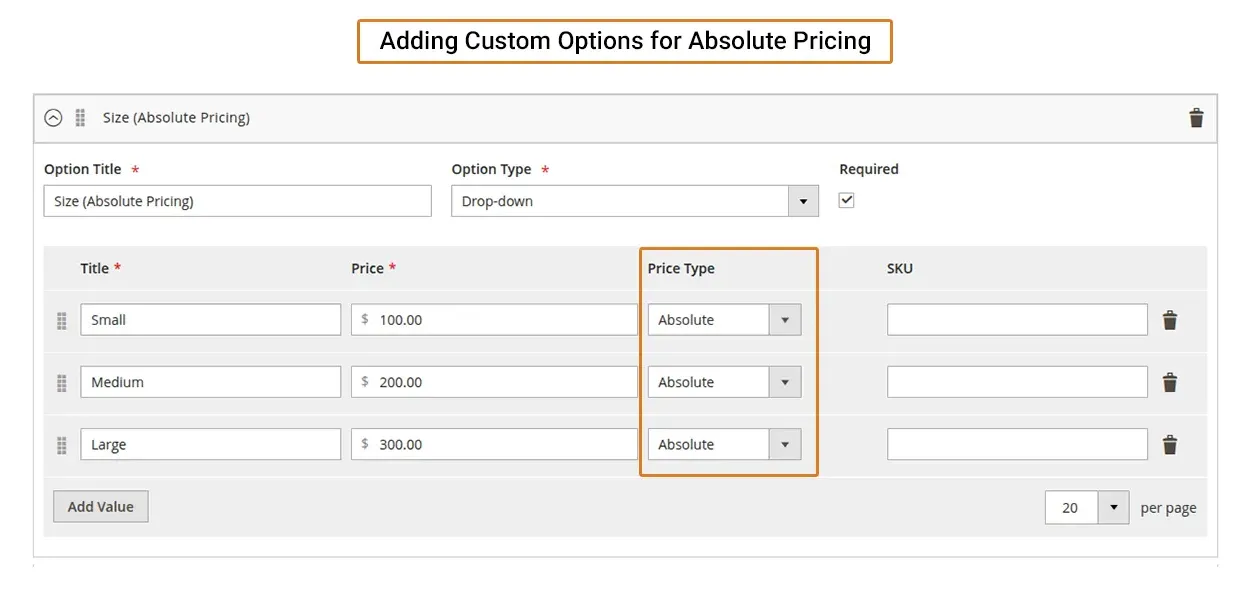The height and width of the screenshot is (600, 1250).
Task: Click the drag handle for Medium row
Action: click(x=61, y=383)
